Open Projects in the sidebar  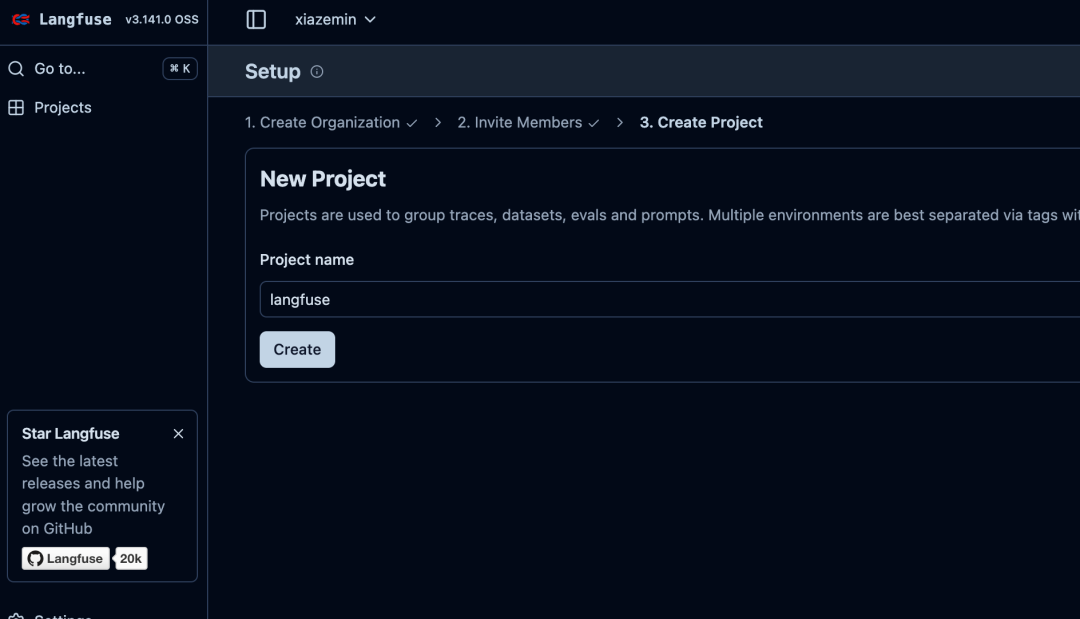tap(62, 108)
